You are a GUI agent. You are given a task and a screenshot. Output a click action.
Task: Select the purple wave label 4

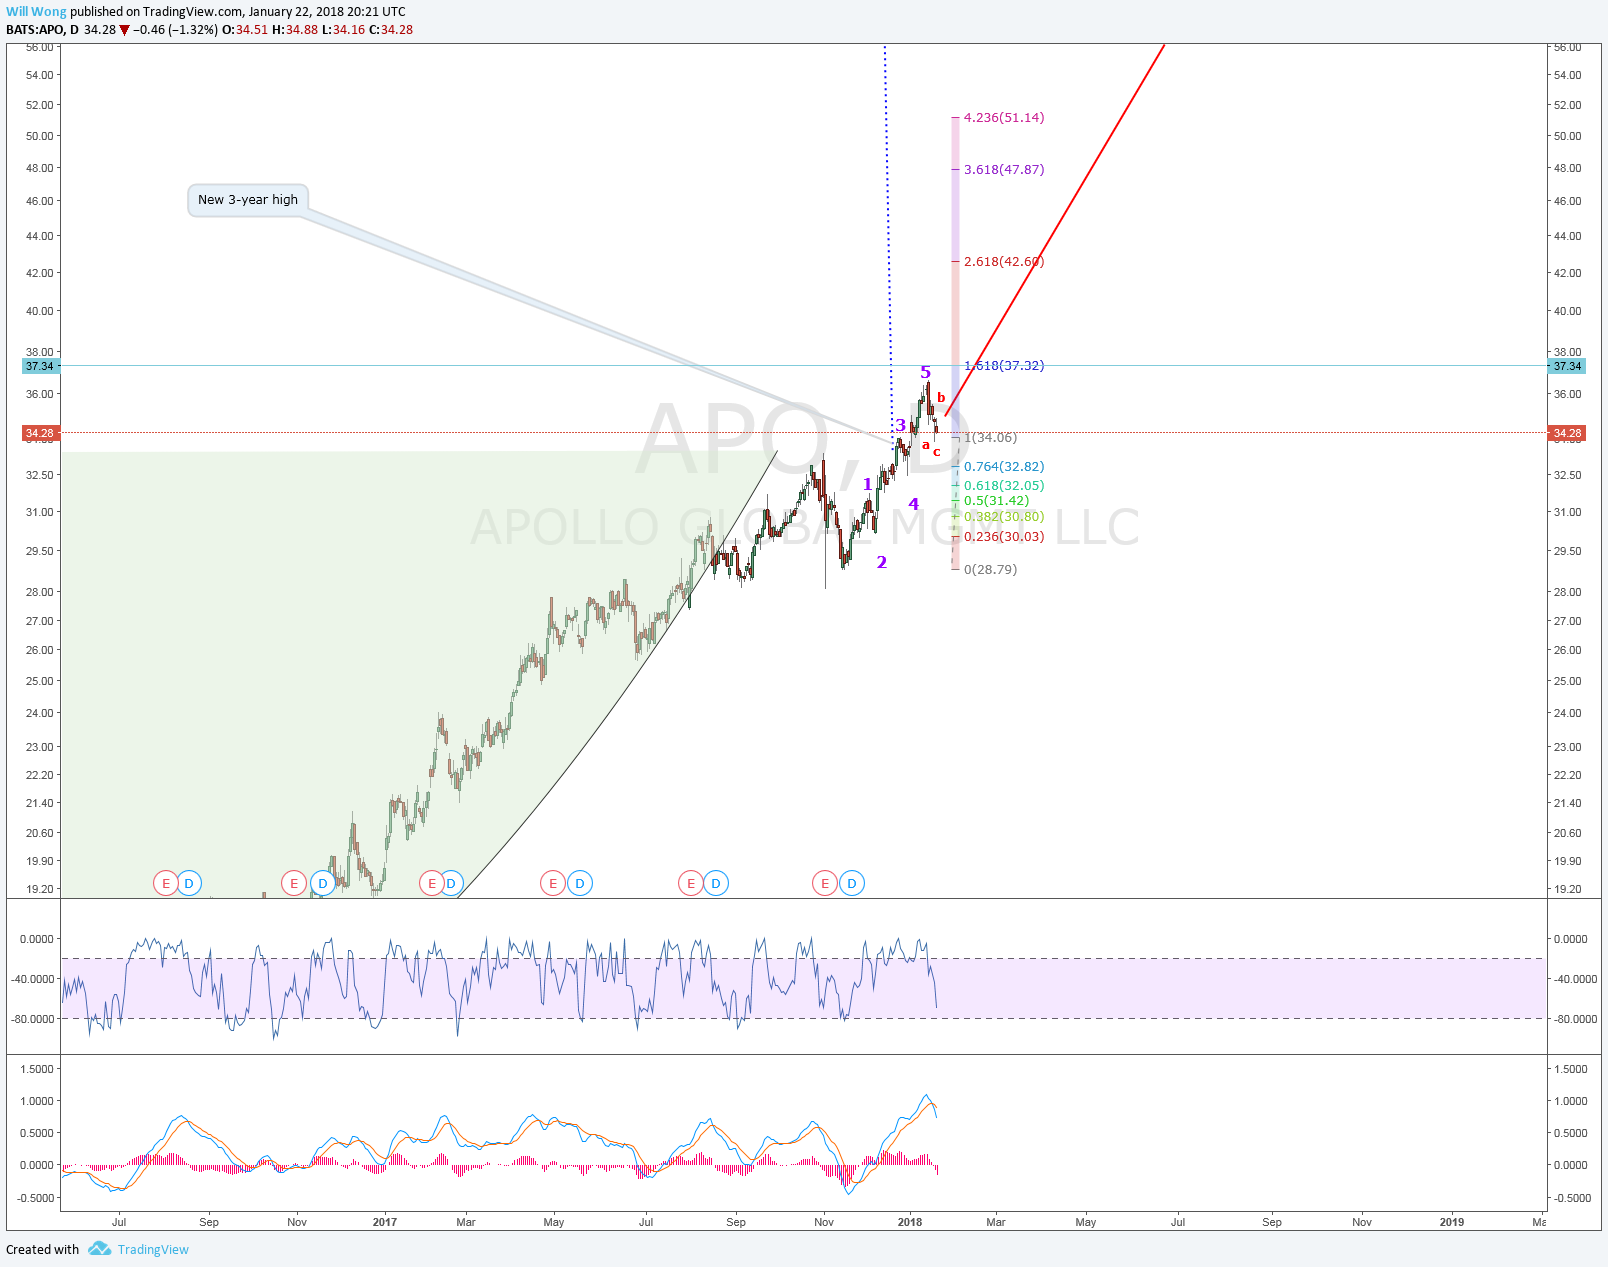(x=913, y=504)
